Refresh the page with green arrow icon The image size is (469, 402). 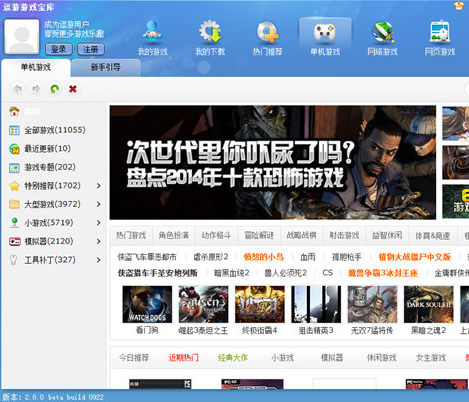(x=55, y=89)
